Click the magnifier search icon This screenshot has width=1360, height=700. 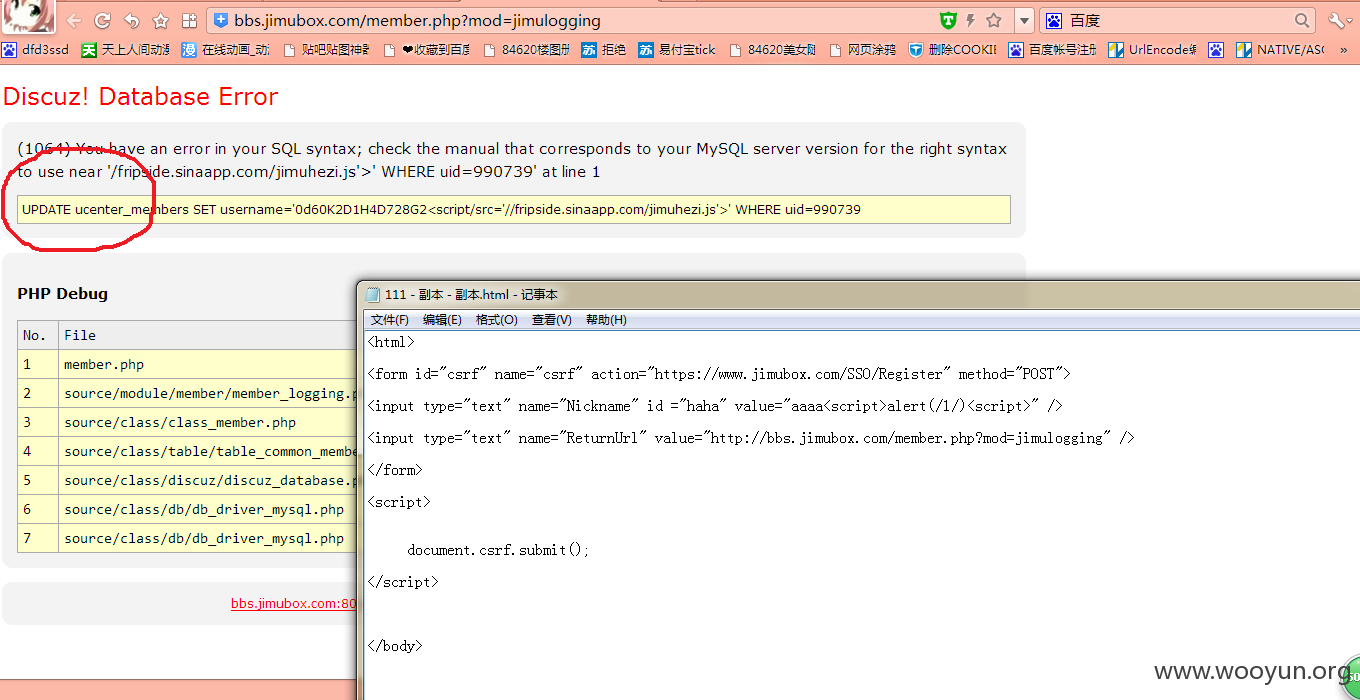point(1302,20)
